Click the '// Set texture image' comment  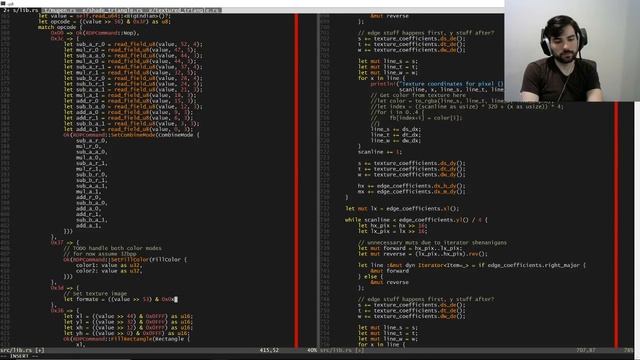95,293
